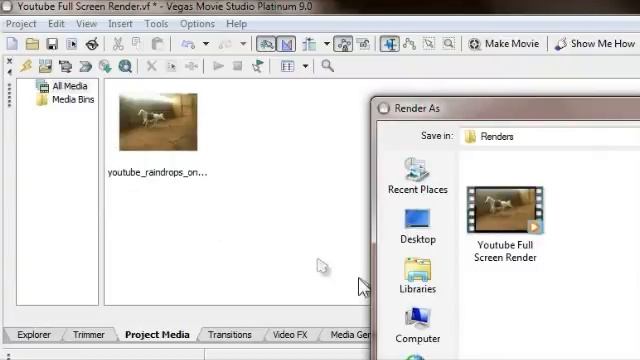The width and height of the screenshot is (640, 360).
Task: Open the Tools menu
Action: tap(156, 24)
